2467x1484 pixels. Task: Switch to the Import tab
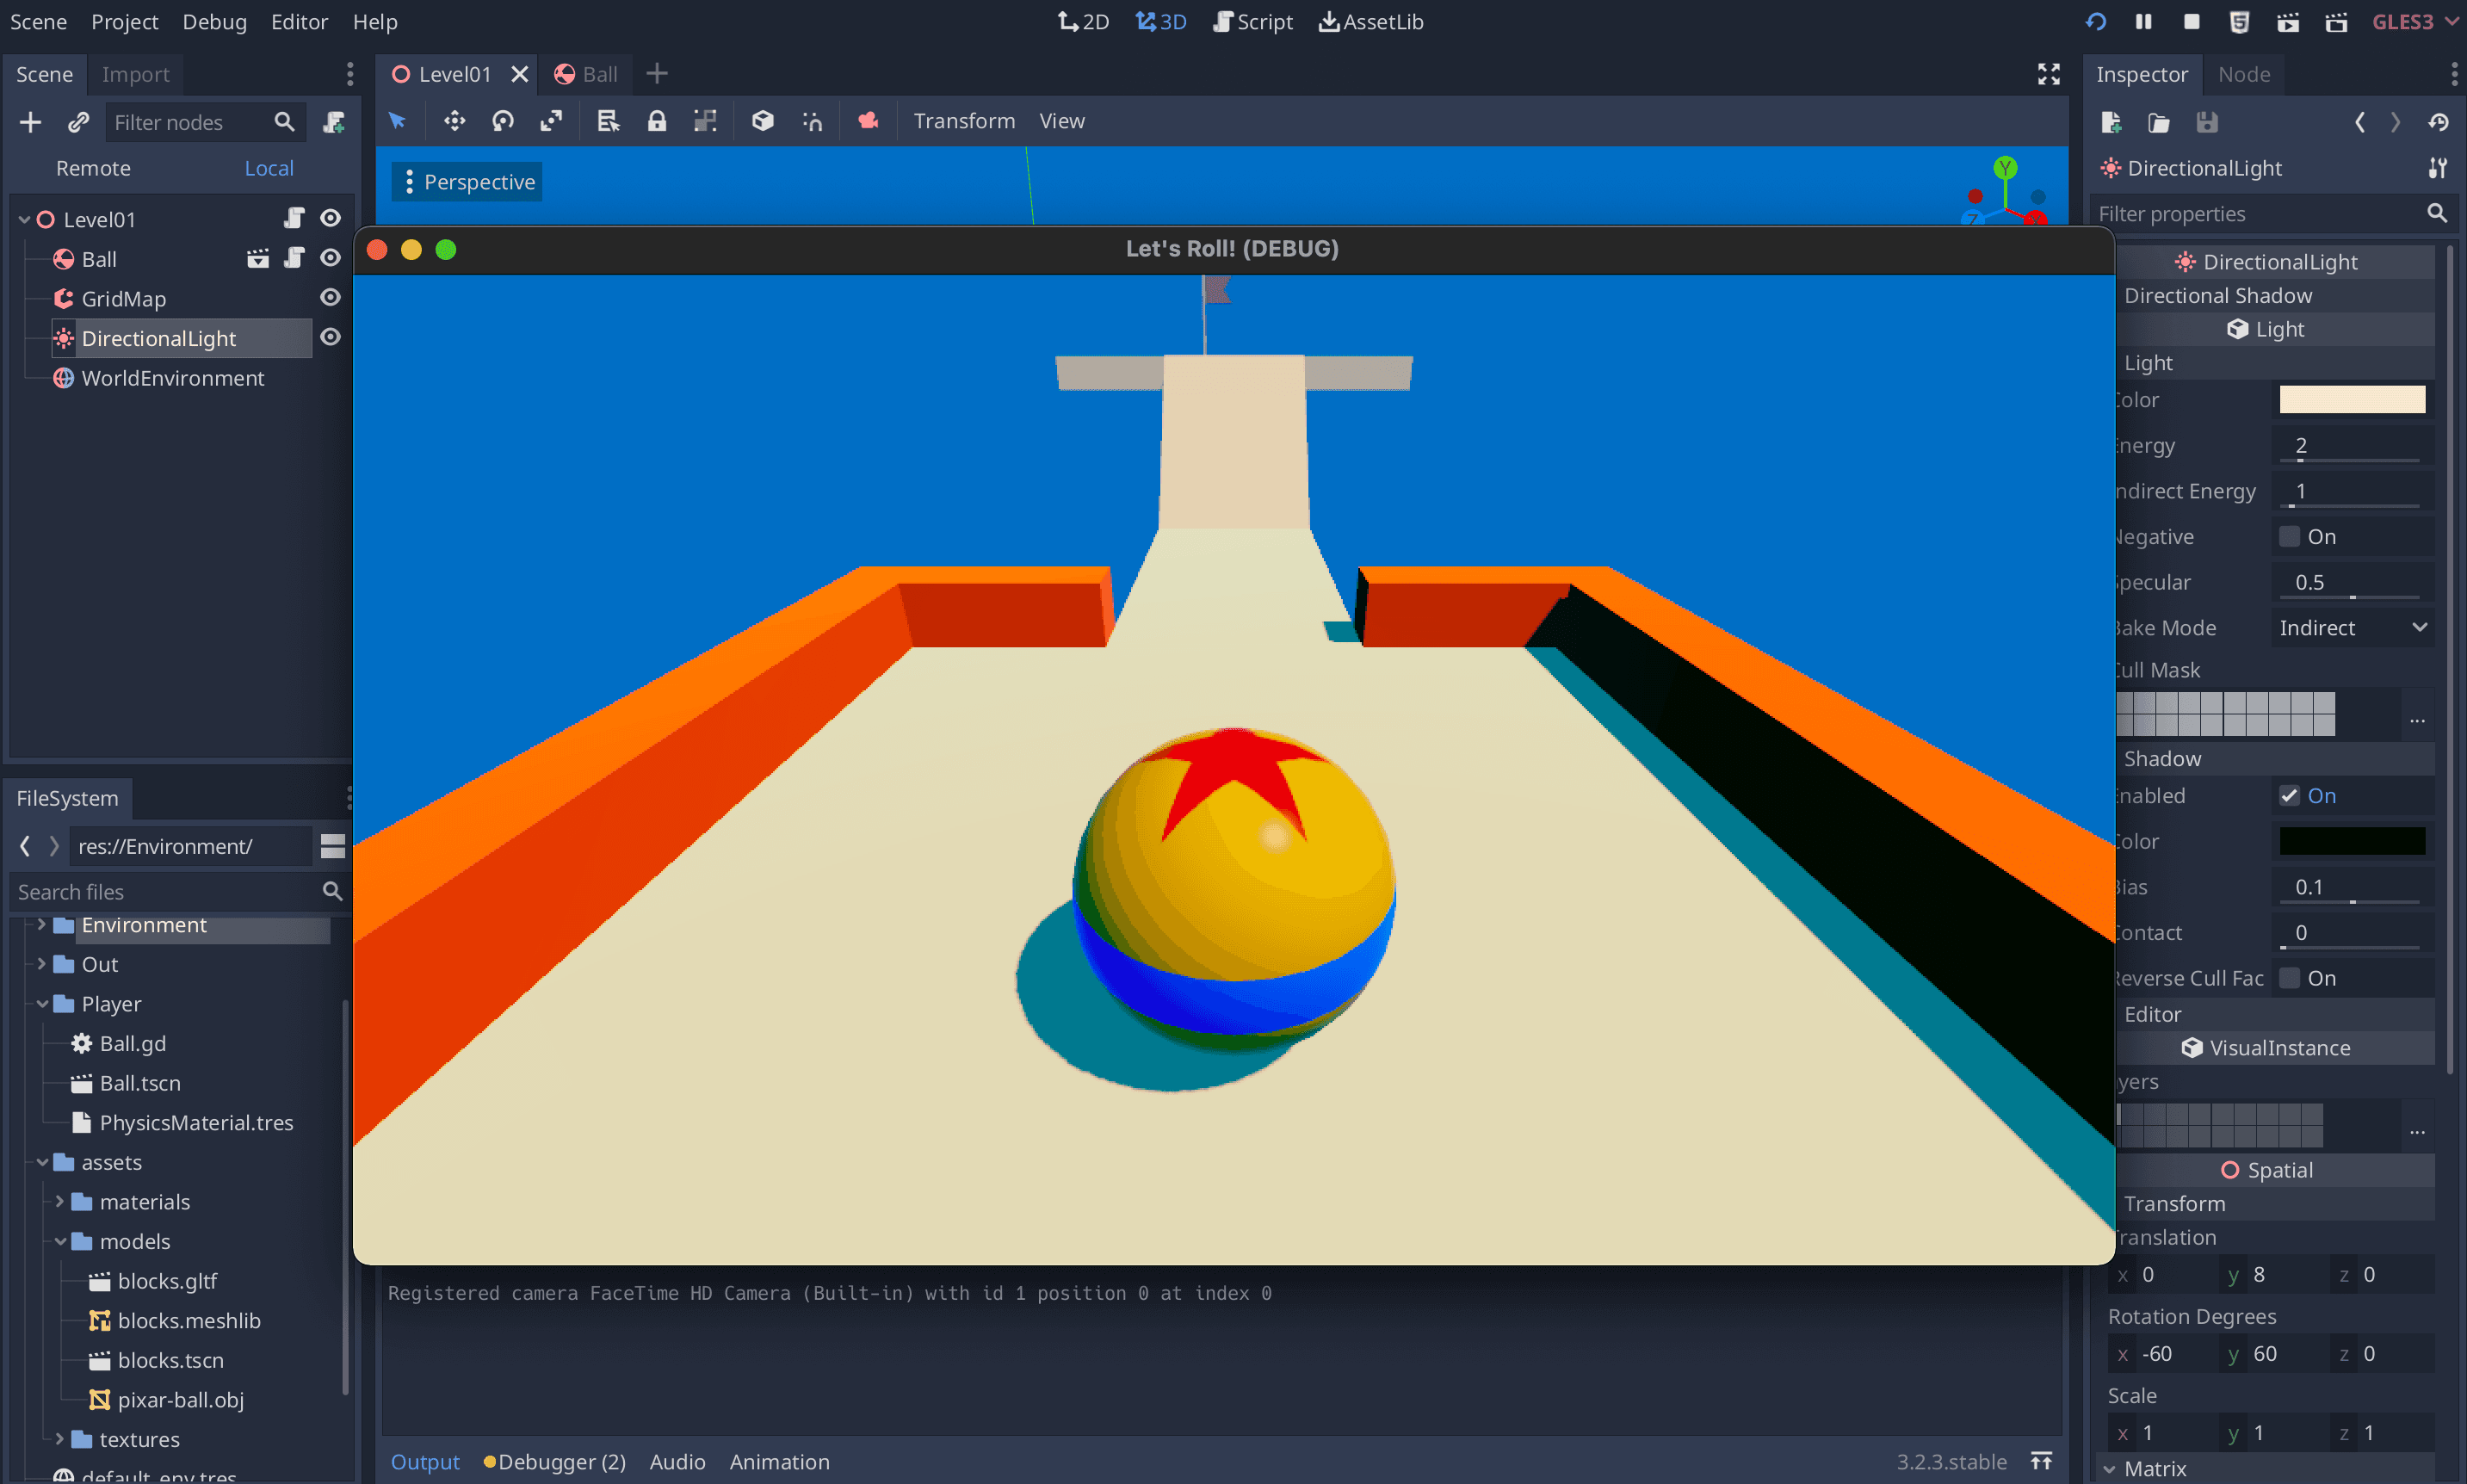[x=135, y=74]
